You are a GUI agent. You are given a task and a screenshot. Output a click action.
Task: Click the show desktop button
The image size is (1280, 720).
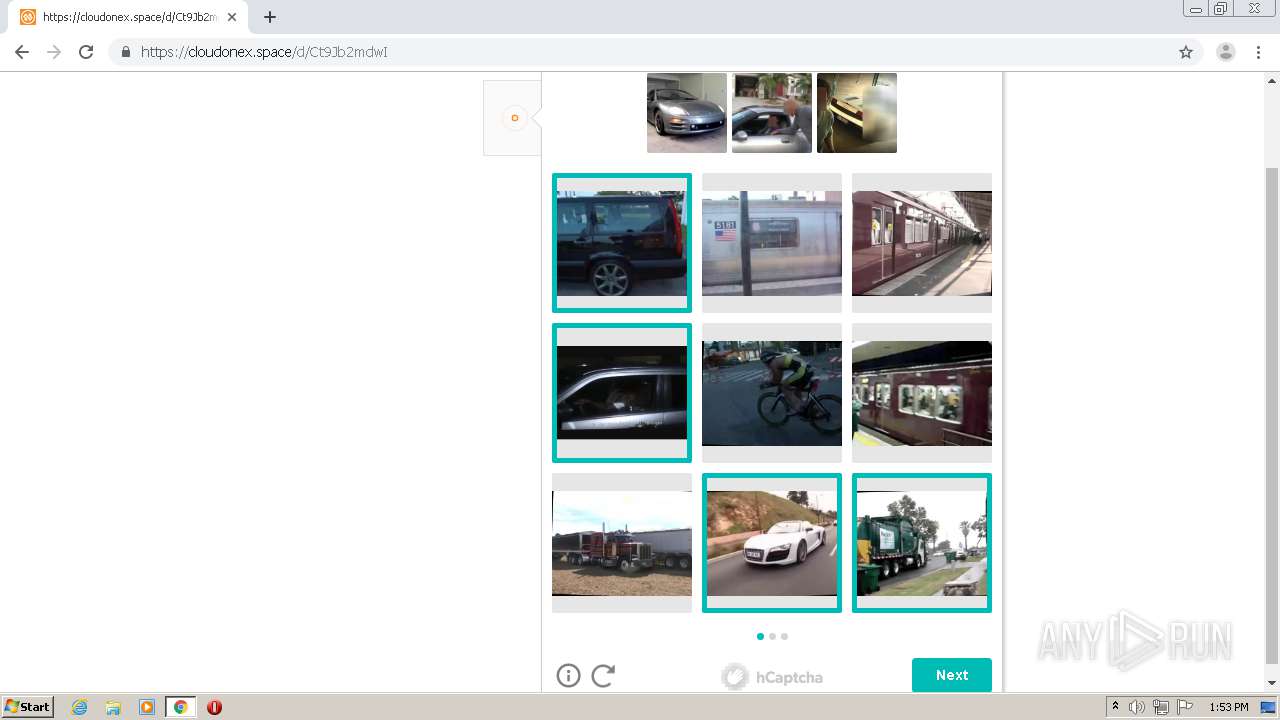1269,707
